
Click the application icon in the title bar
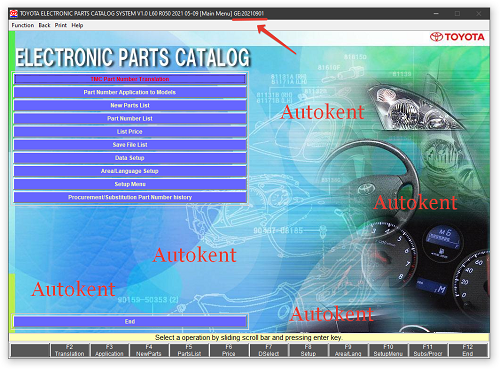tap(14, 13)
